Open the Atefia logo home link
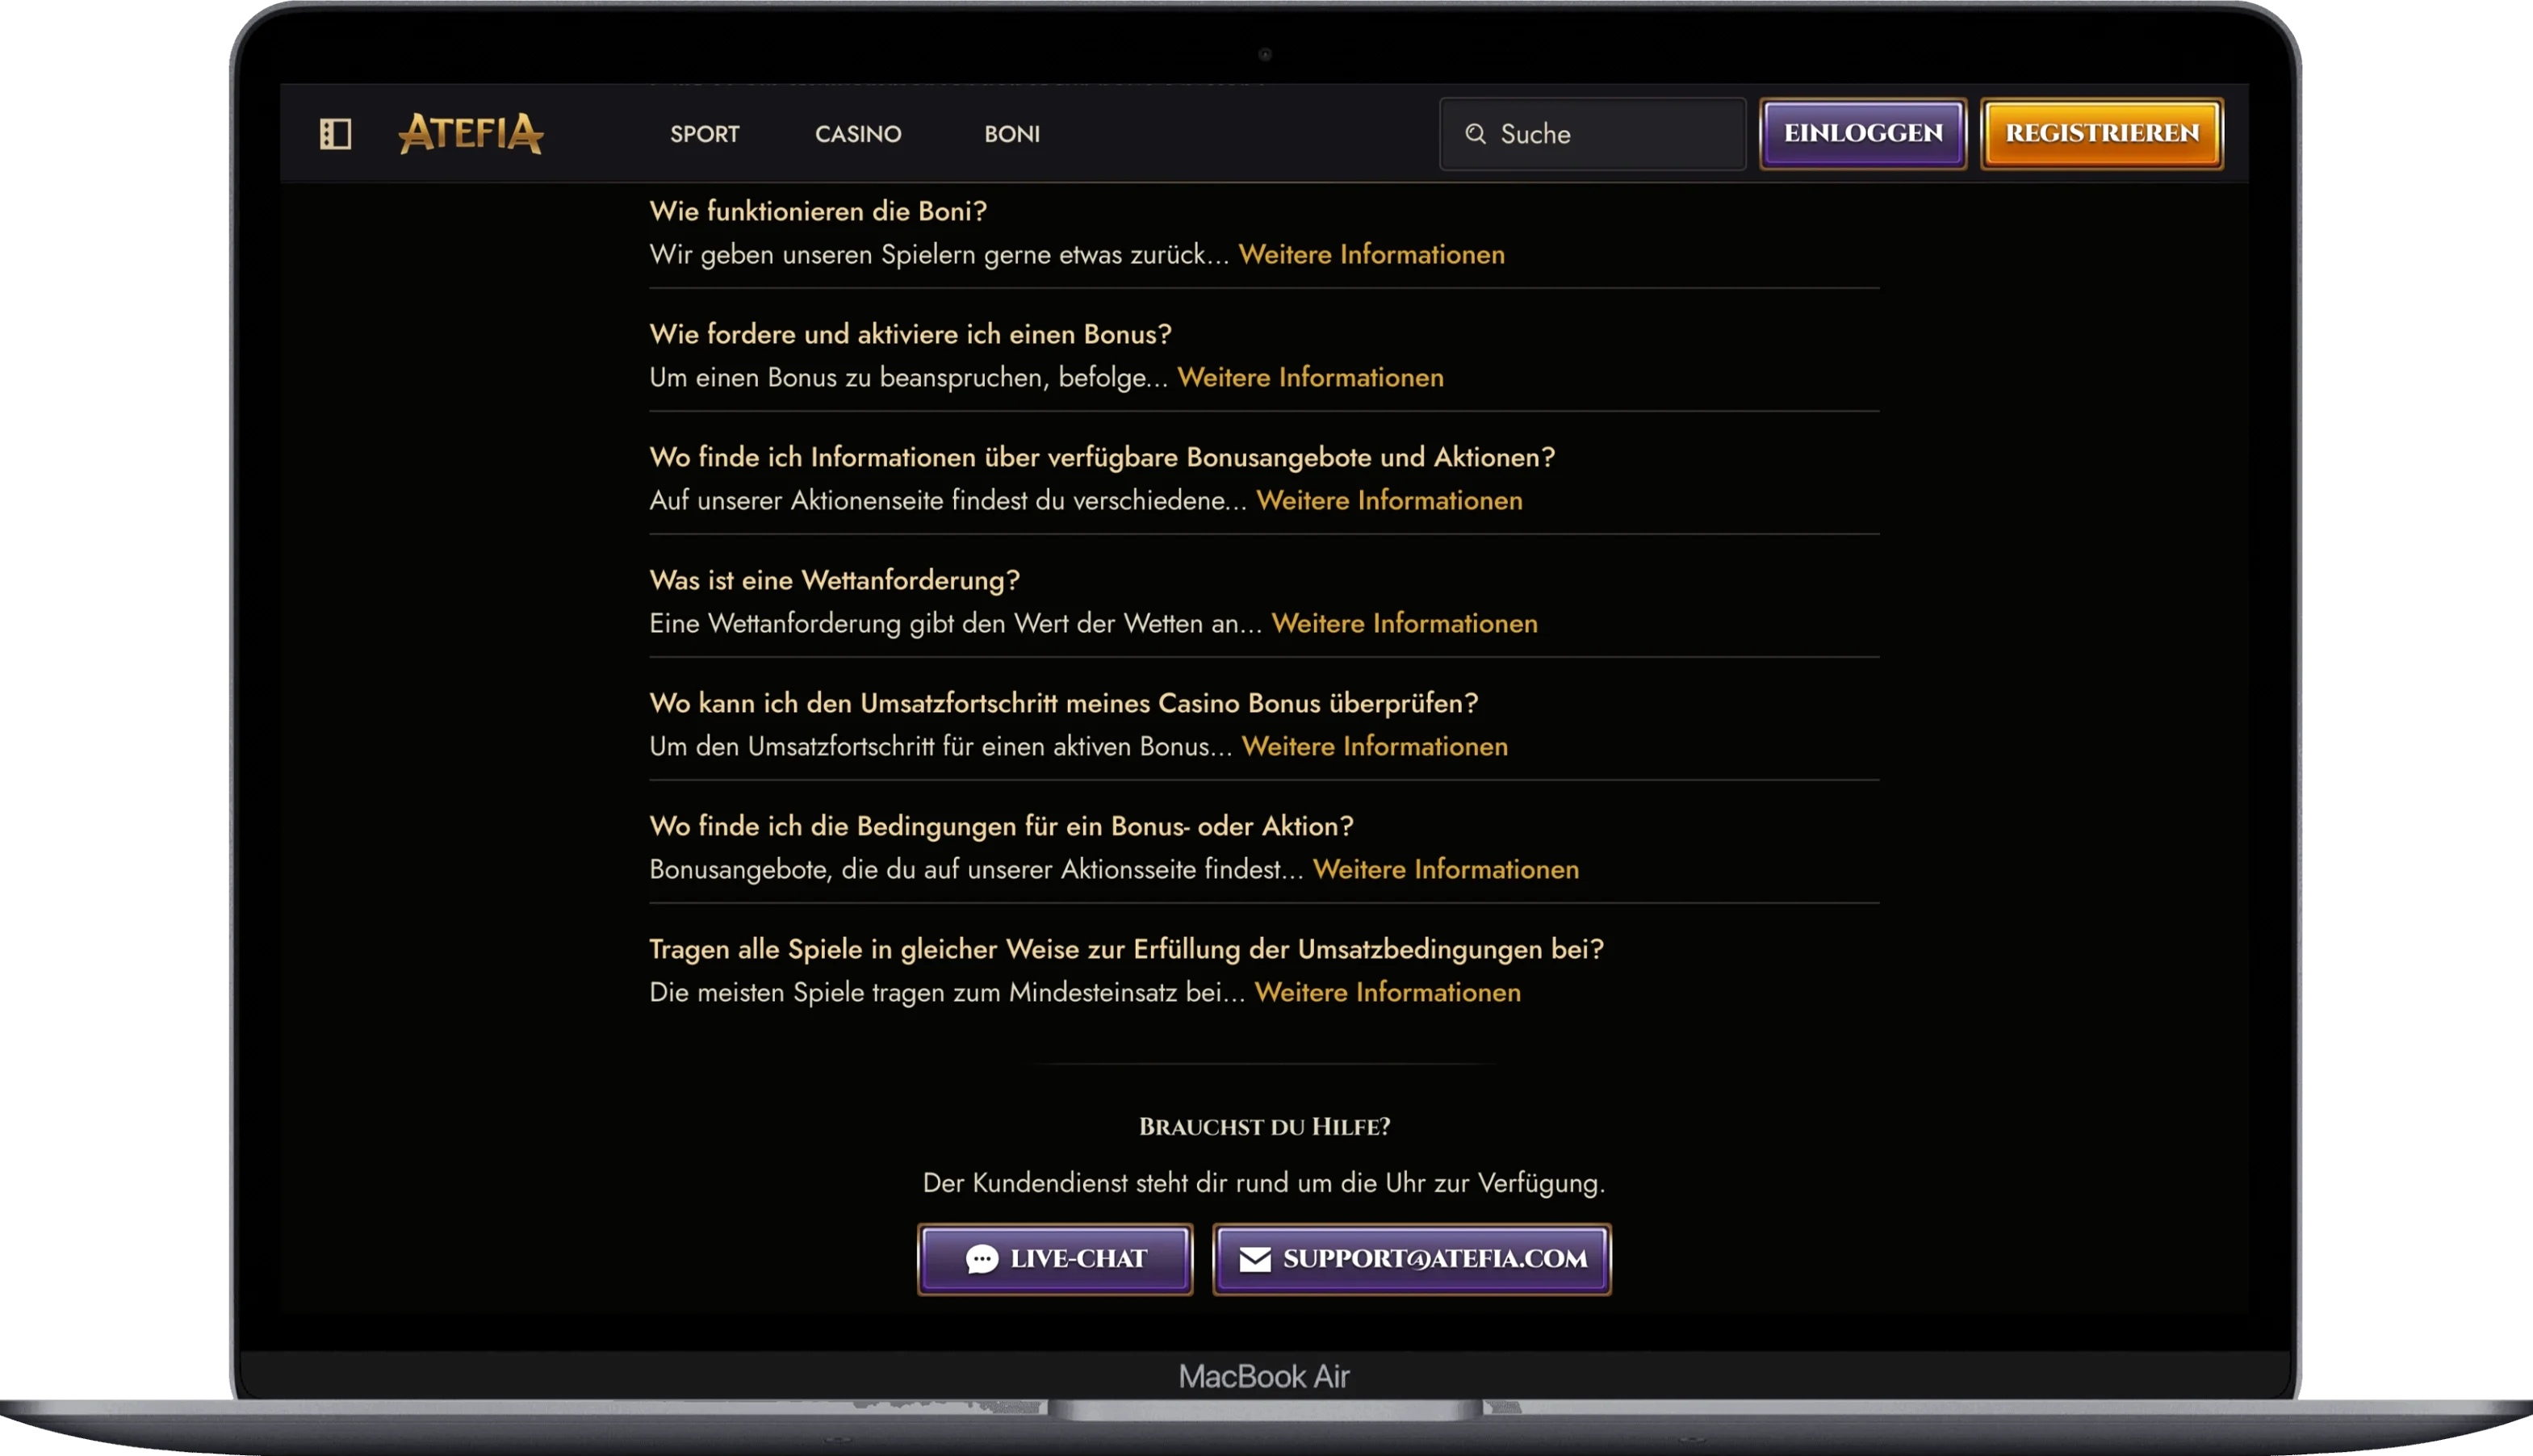This screenshot has height=1456, width=2533. [471, 133]
